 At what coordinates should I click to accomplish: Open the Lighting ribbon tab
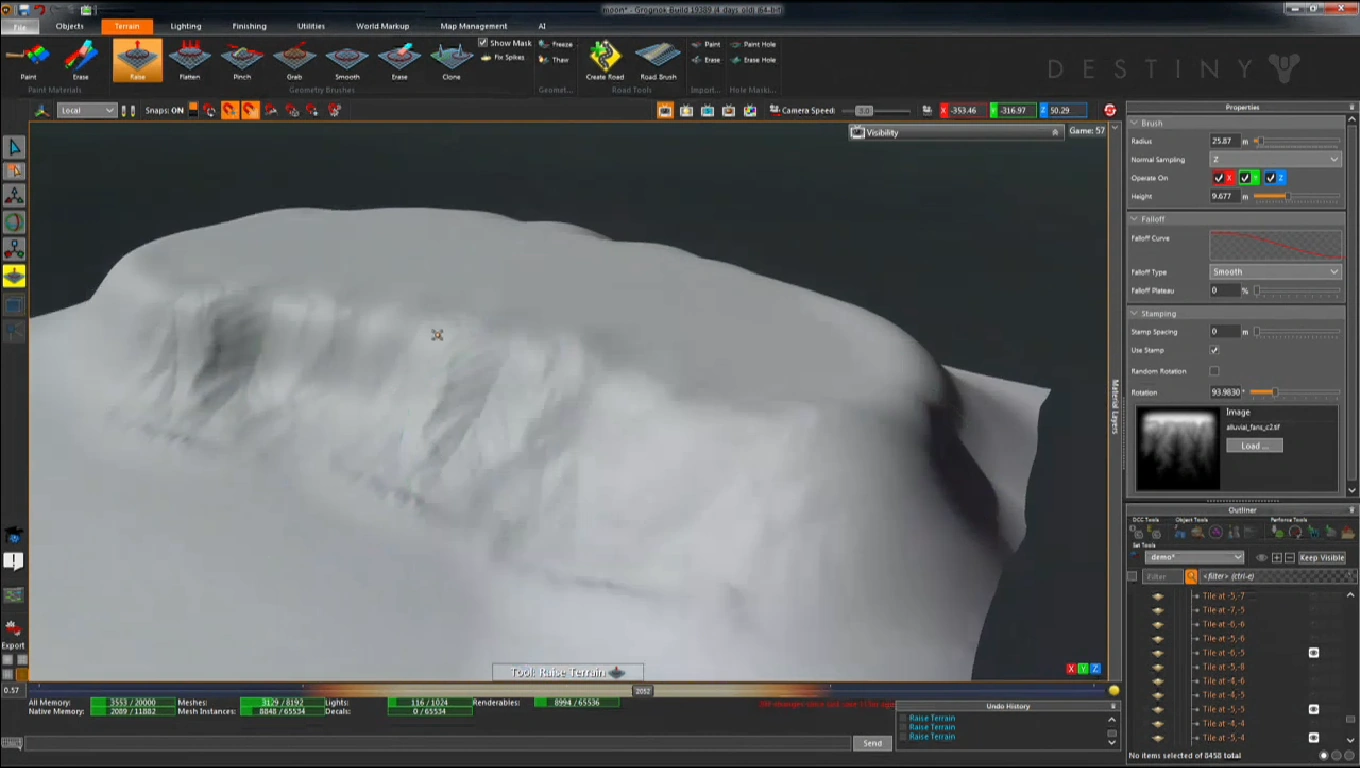tap(185, 26)
